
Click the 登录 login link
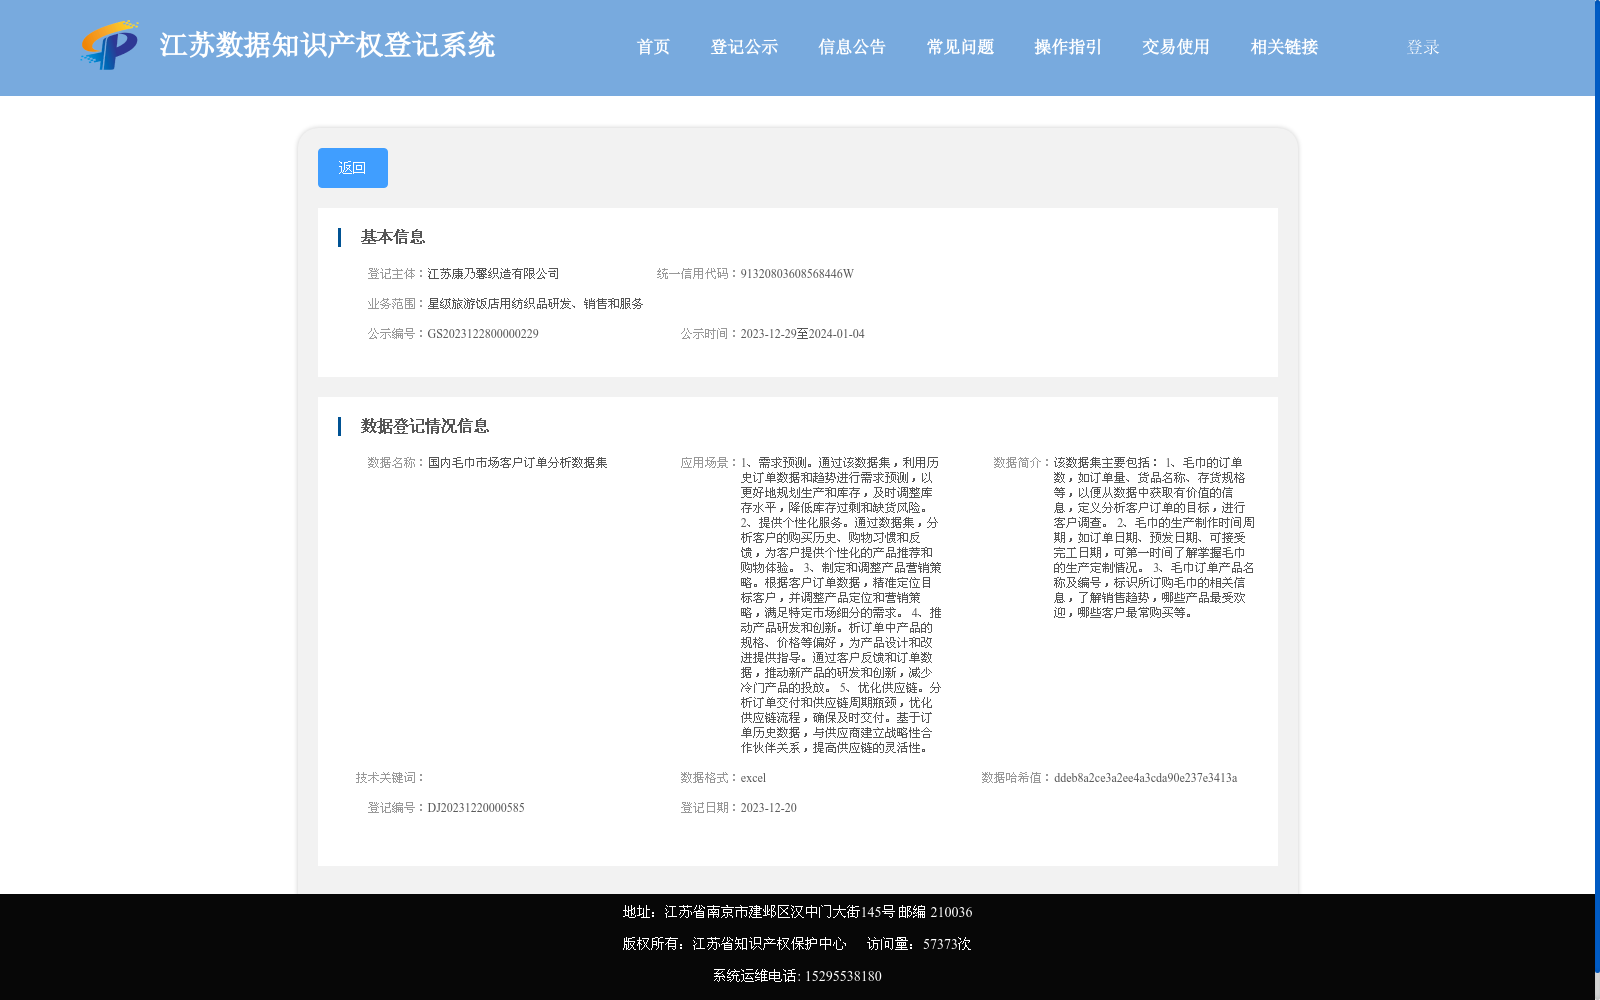pos(1423,47)
